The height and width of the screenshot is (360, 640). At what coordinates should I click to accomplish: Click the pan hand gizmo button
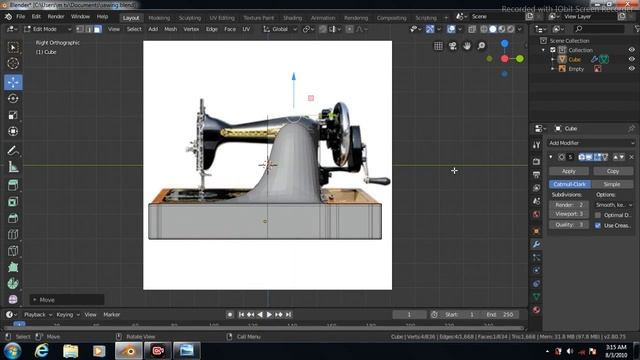[467, 46]
